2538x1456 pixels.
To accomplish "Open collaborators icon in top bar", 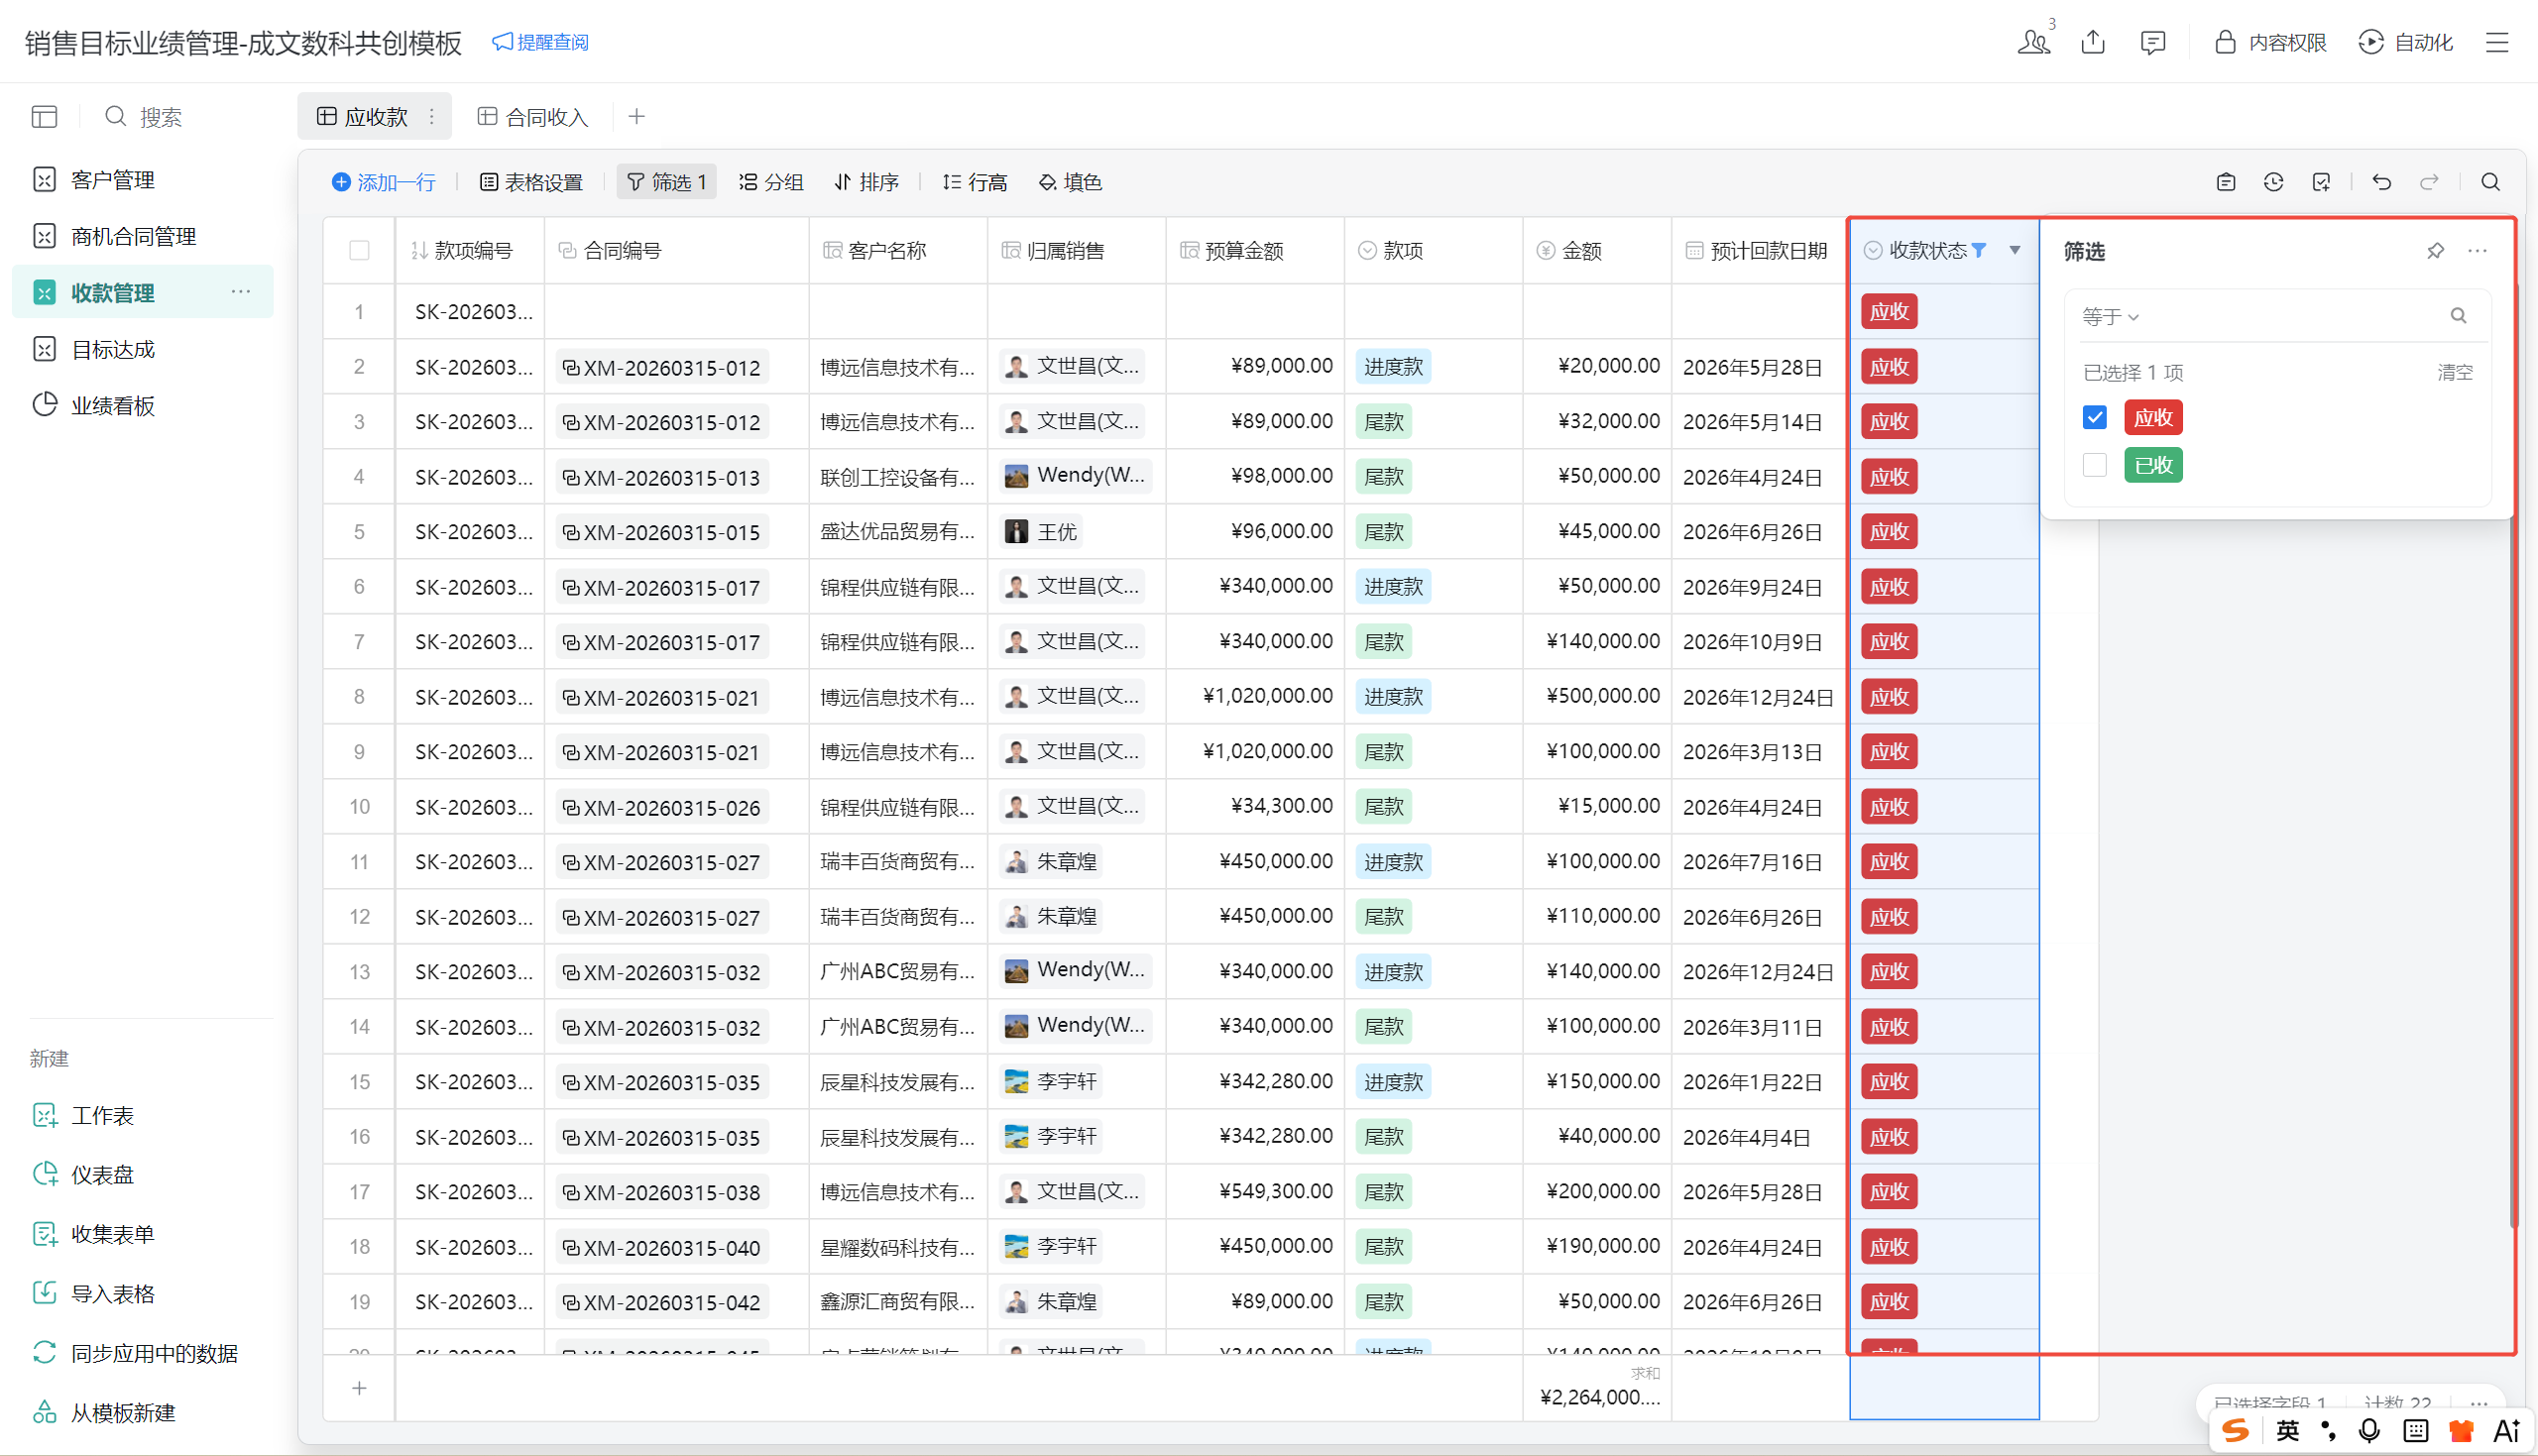I will [x=2033, y=42].
